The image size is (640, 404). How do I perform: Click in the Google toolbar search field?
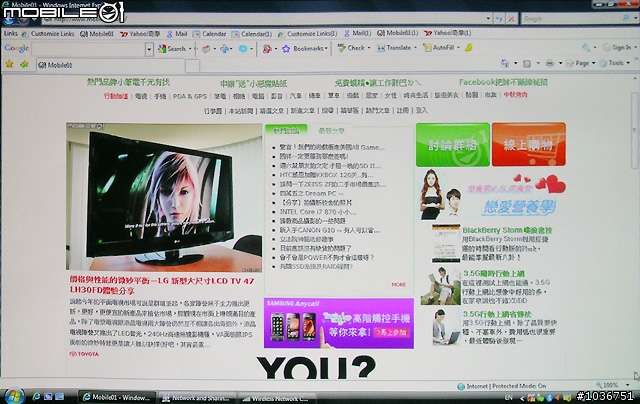pos(88,49)
